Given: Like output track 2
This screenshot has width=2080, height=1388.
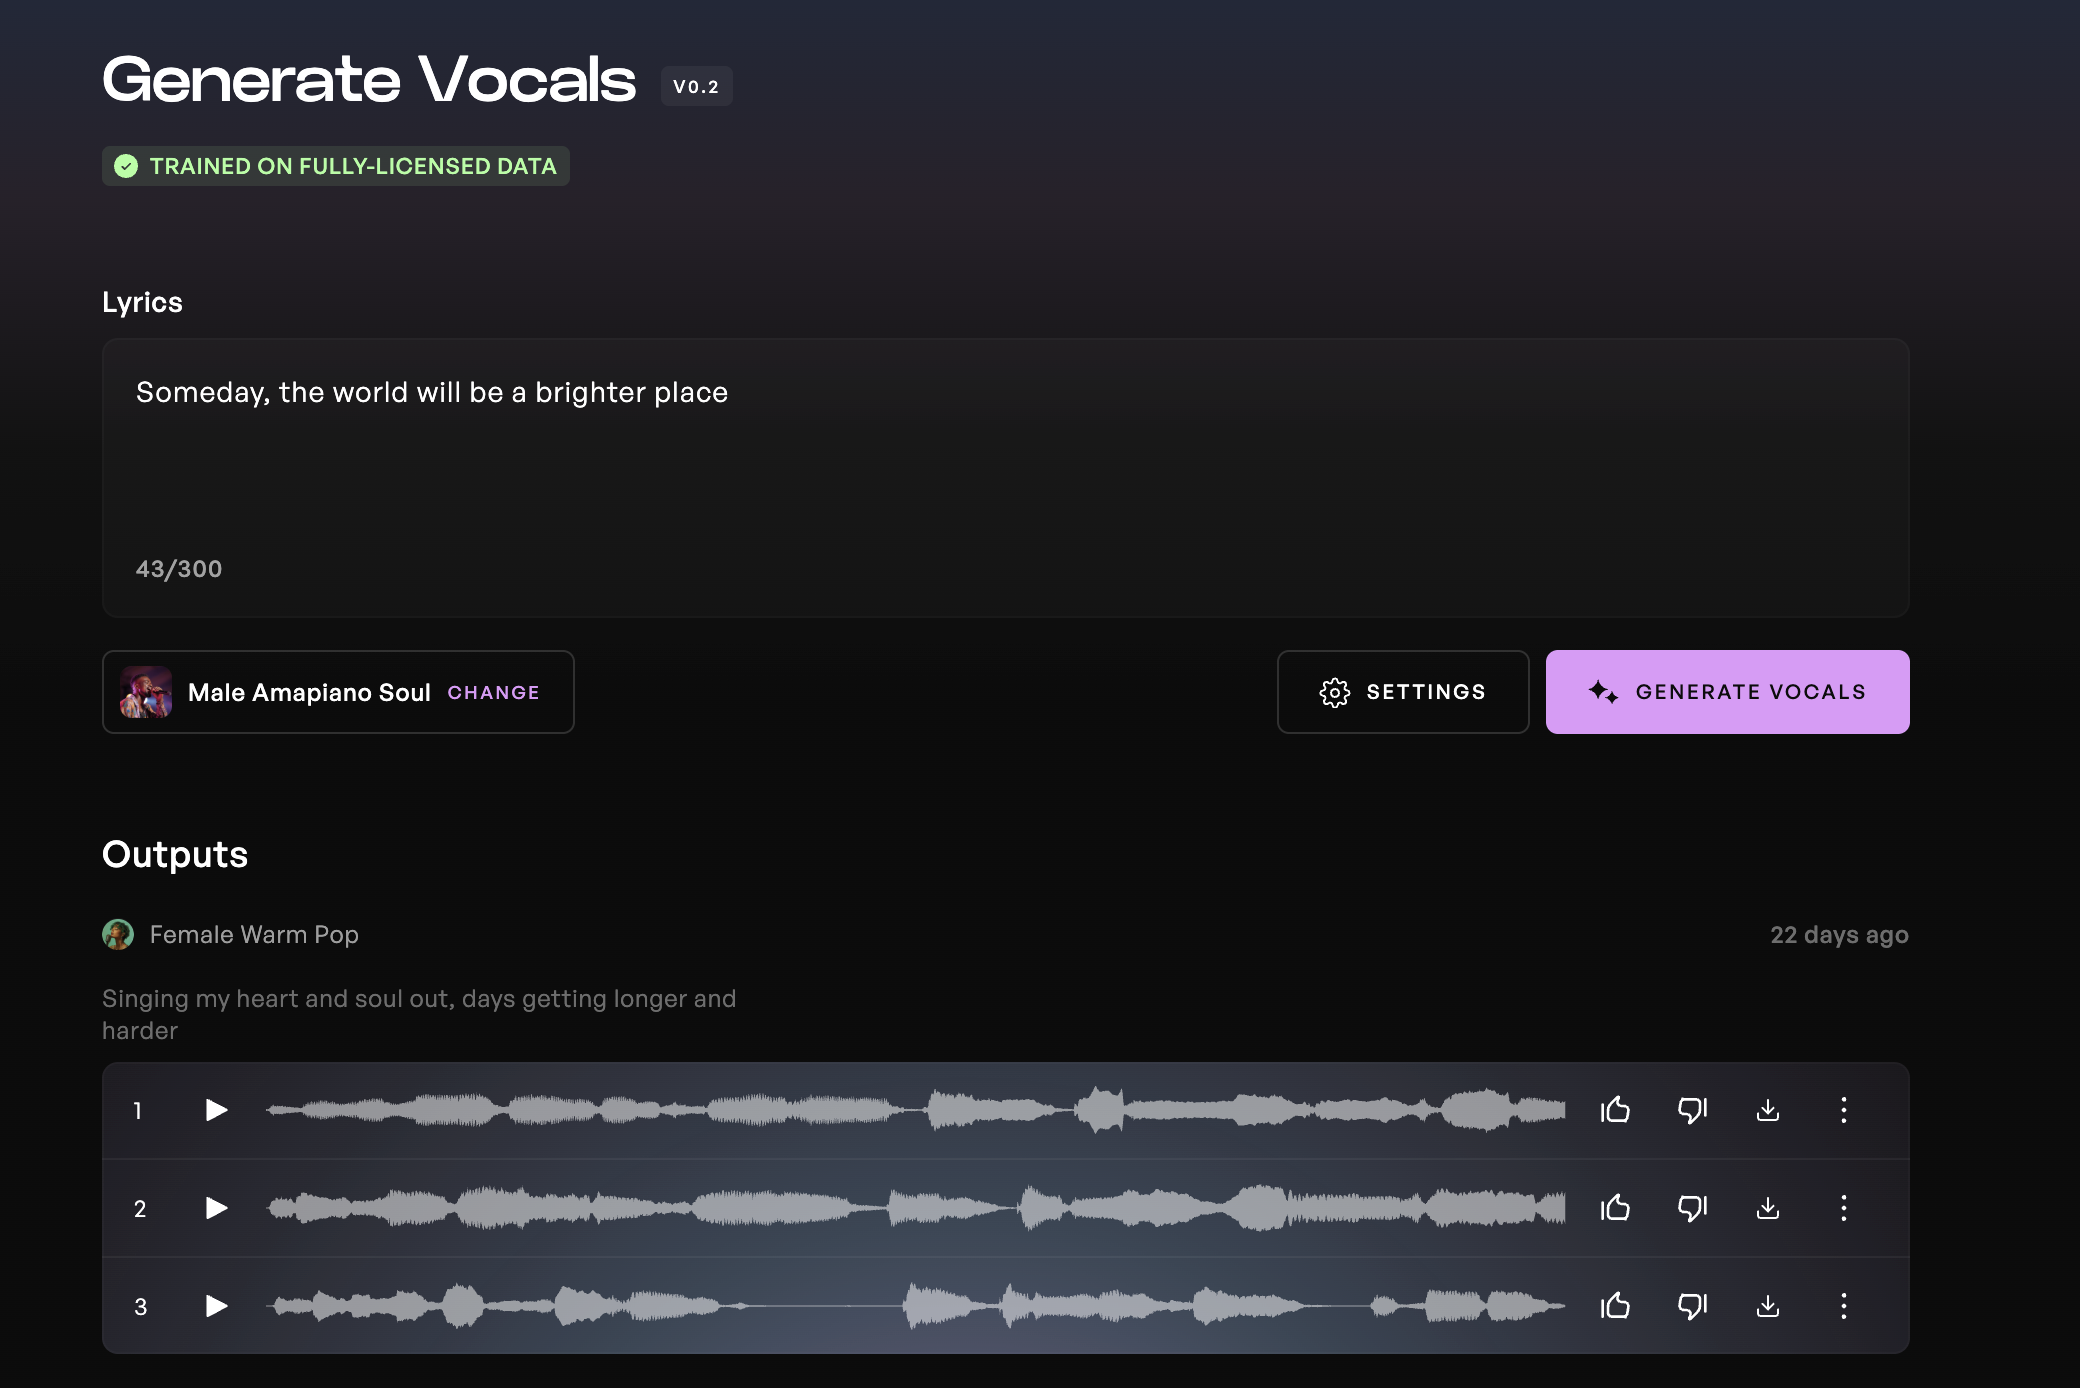Looking at the screenshot, I should [x=1615, y=1208].
